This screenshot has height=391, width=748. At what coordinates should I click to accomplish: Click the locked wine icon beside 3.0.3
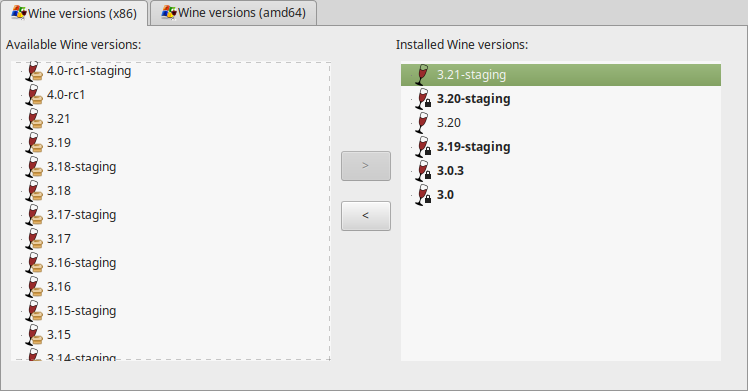tap(423, 171)
